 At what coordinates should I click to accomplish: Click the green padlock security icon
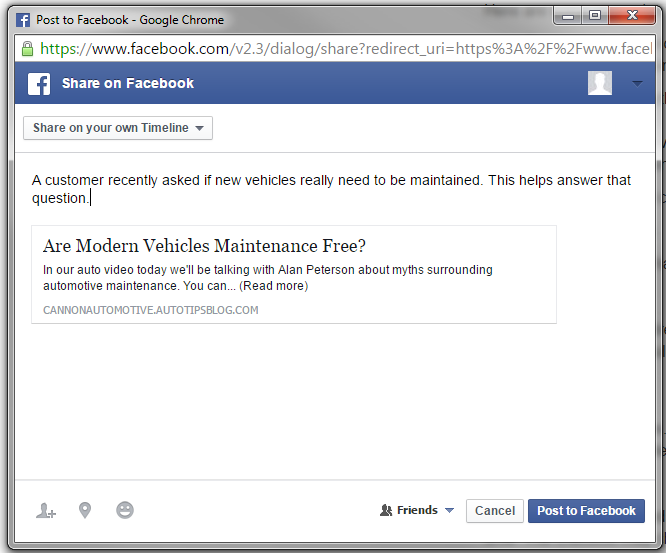27,49
